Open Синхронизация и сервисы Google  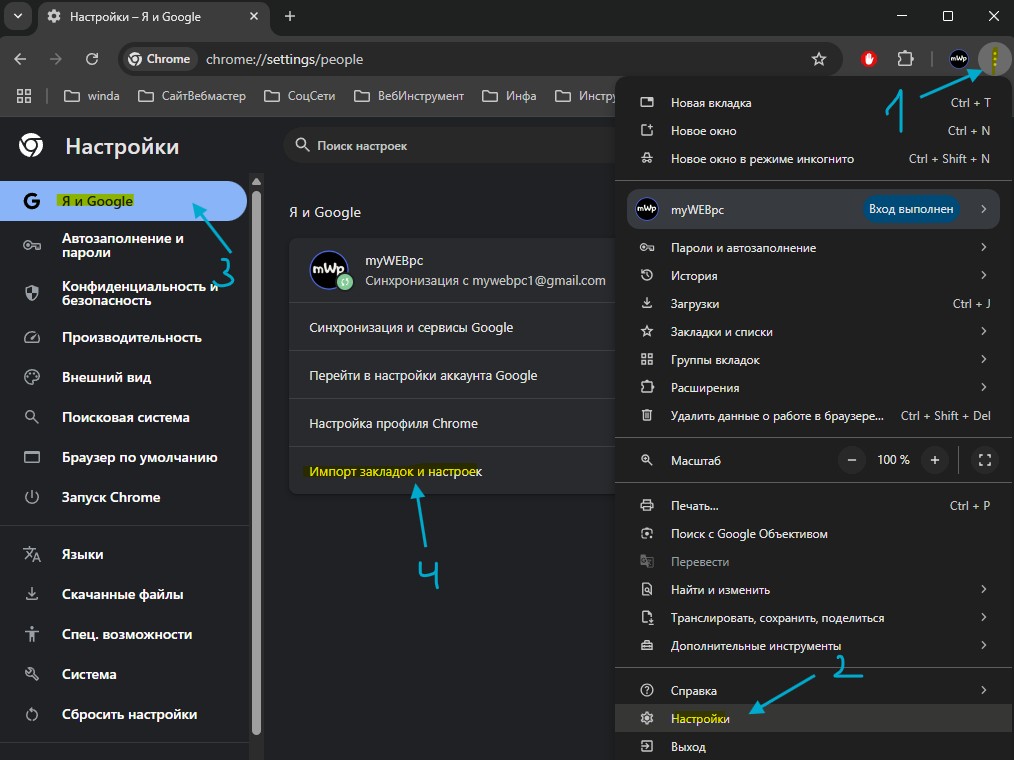tap(452, 327)
